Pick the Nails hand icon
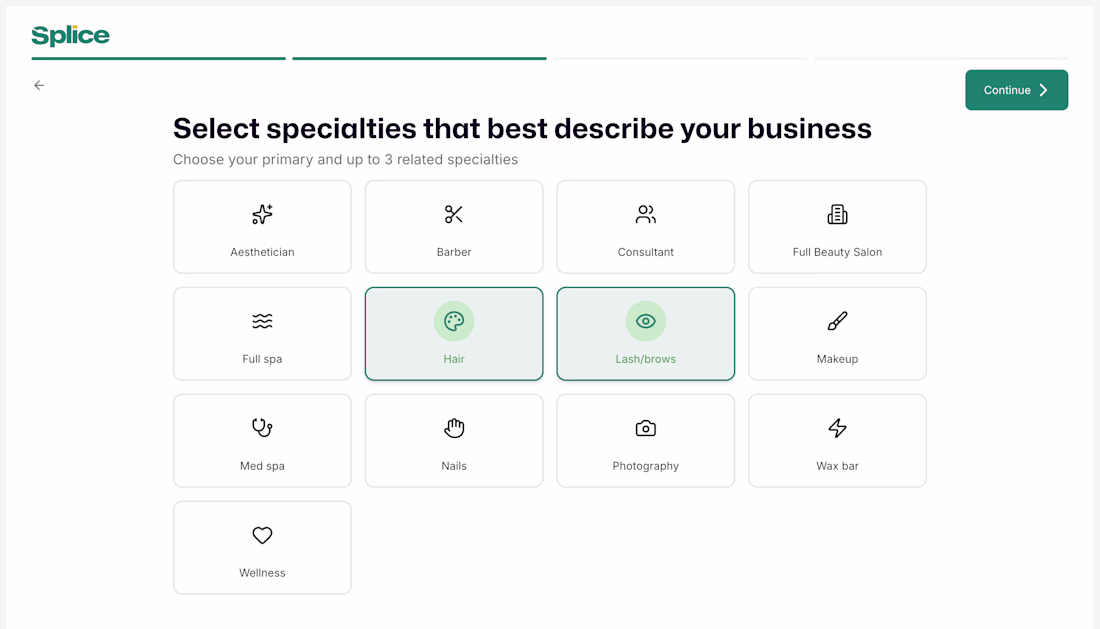 click(454, 428)
